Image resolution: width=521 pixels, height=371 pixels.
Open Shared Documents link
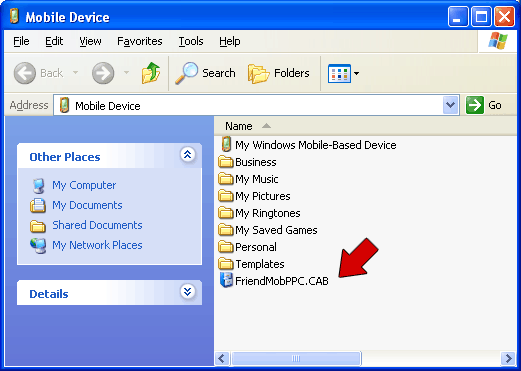pos(97,225)
